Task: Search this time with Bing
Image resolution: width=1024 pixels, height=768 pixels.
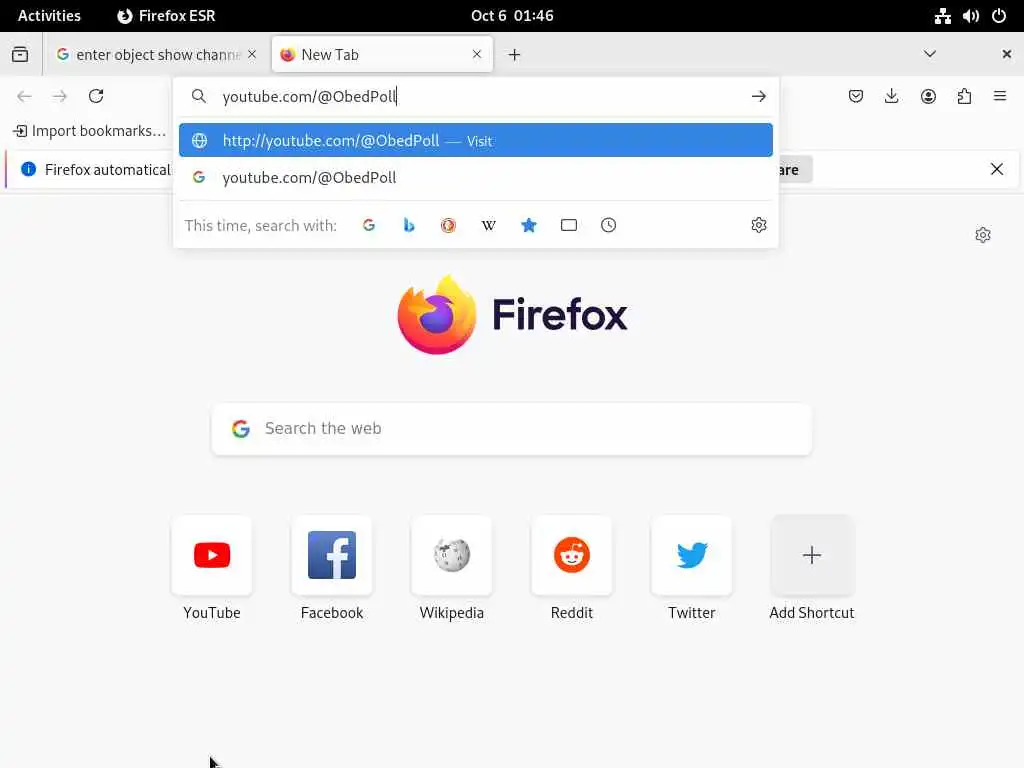Action: [x=409, y=225]
